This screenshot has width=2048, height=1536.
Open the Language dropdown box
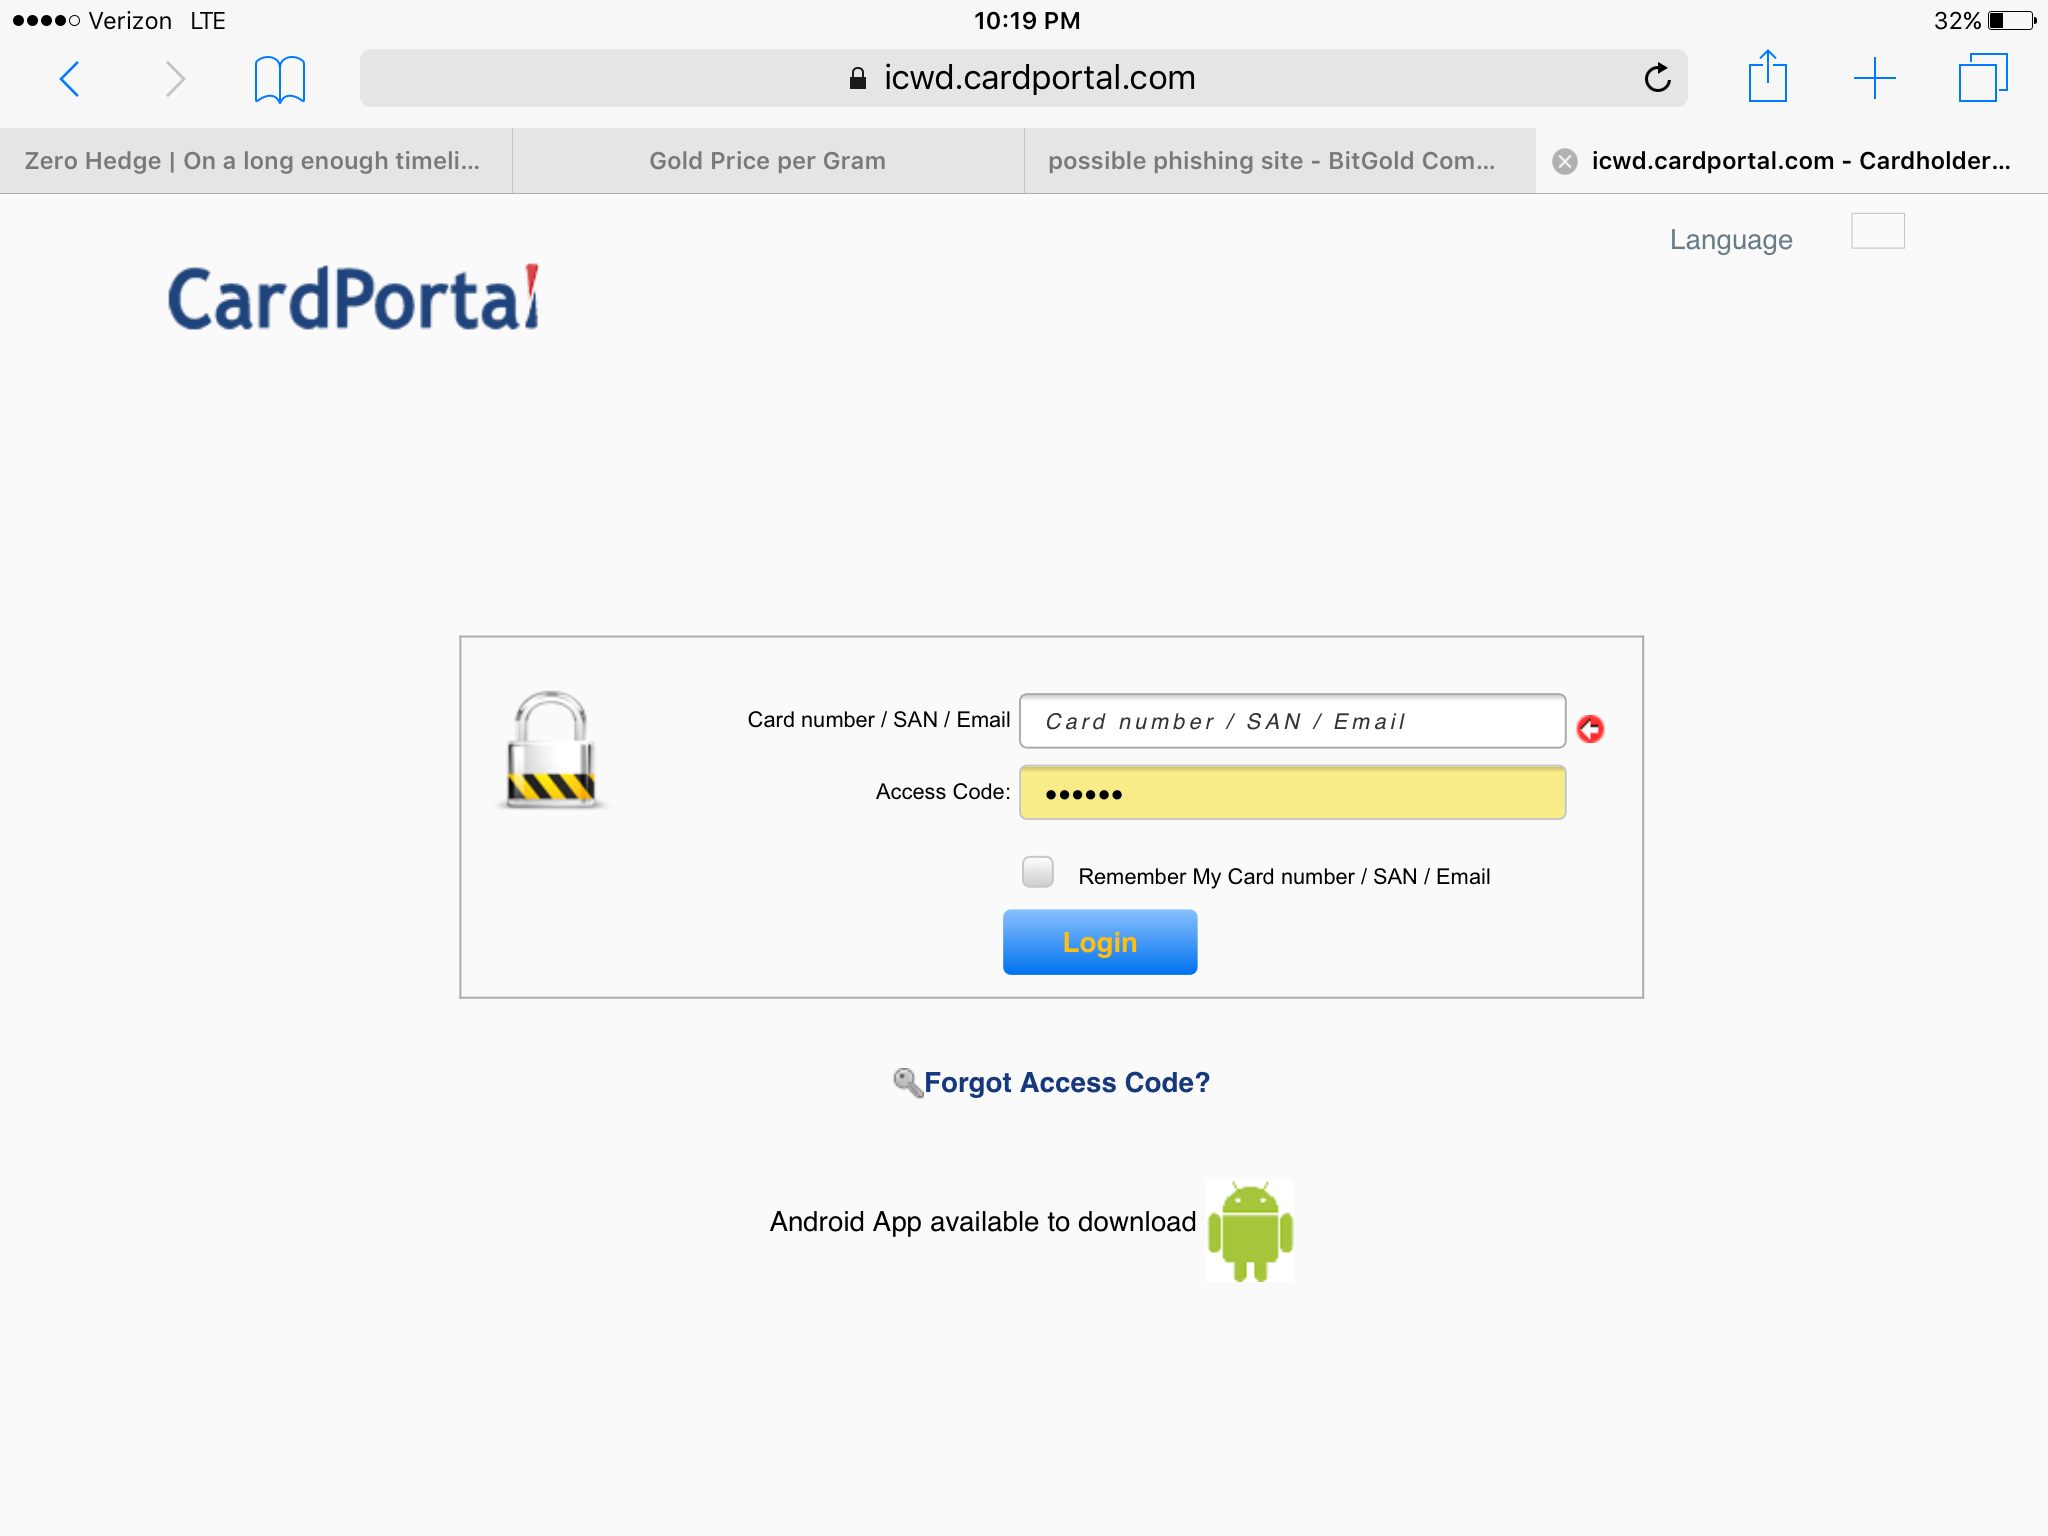(x=1877, y=231)
